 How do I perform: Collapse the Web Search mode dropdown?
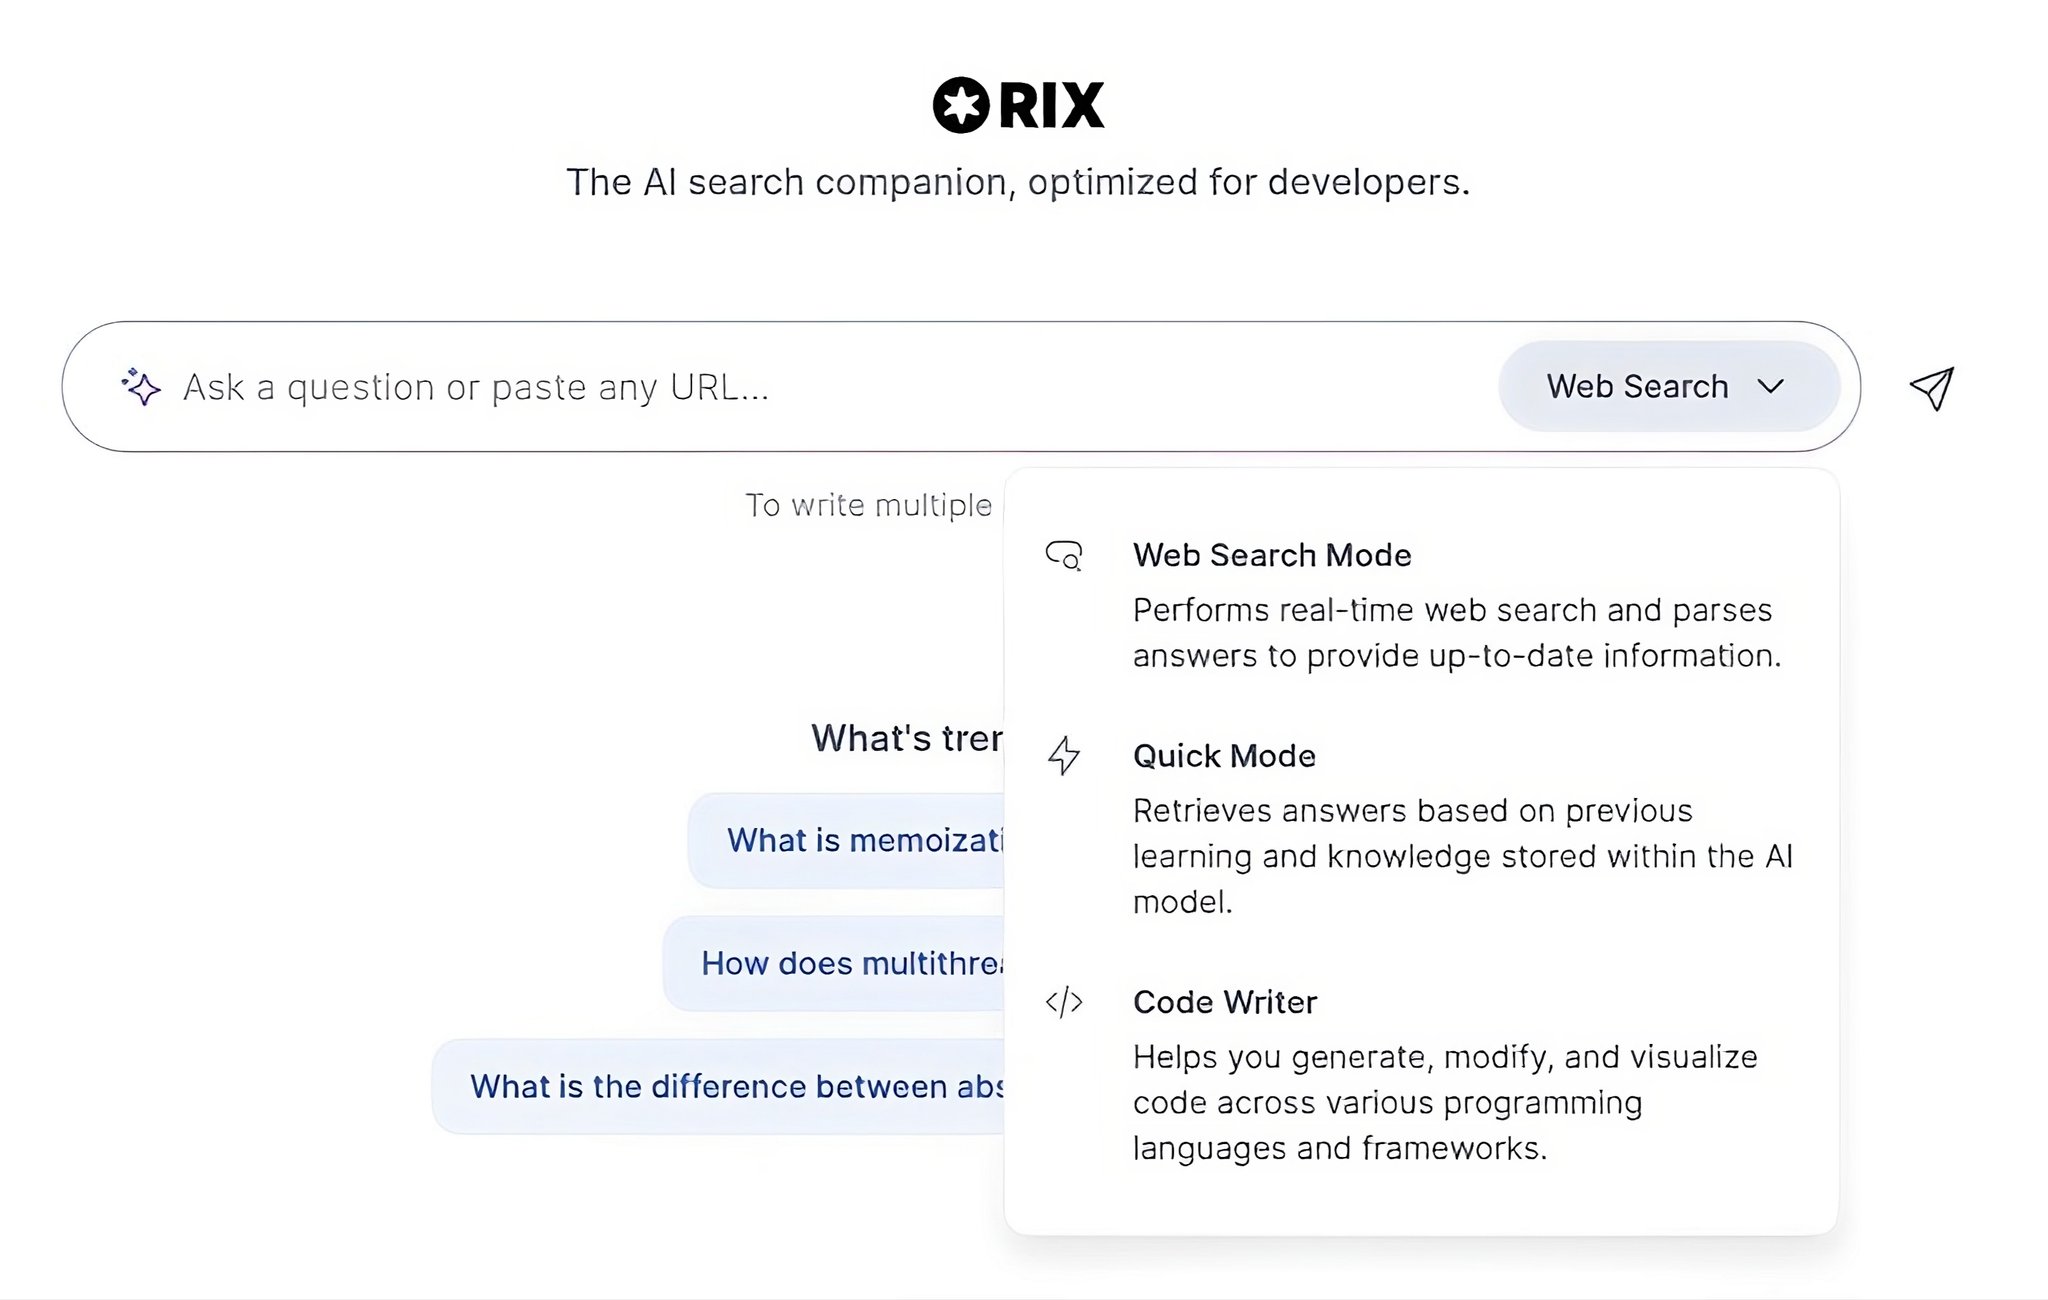click(1669, 387)
